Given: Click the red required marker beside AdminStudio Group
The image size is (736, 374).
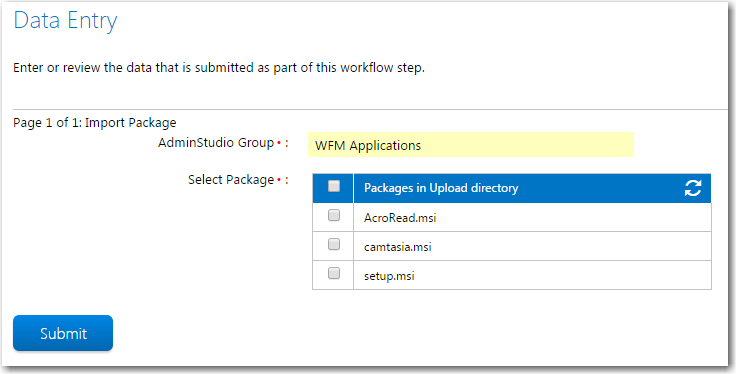Looking at the screenshot, I should pyautogui.click(x=279, y=143).
